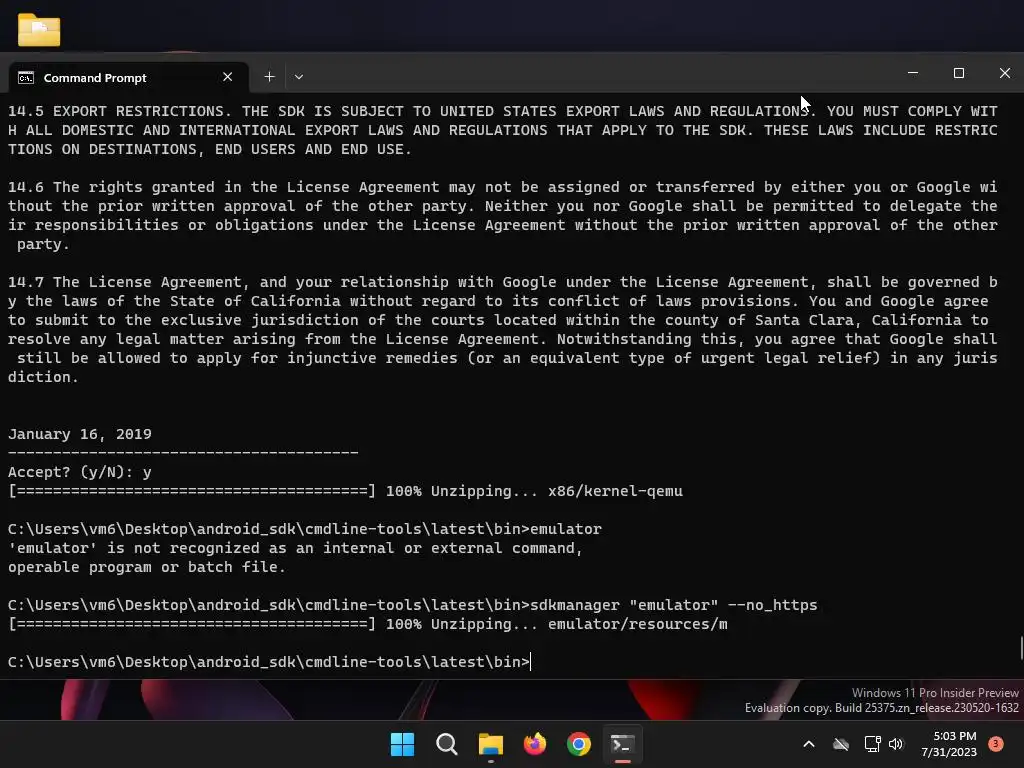Open the desktop folder icon
The height and width of the screenshot is (768, 1024).
pos(39,30)
